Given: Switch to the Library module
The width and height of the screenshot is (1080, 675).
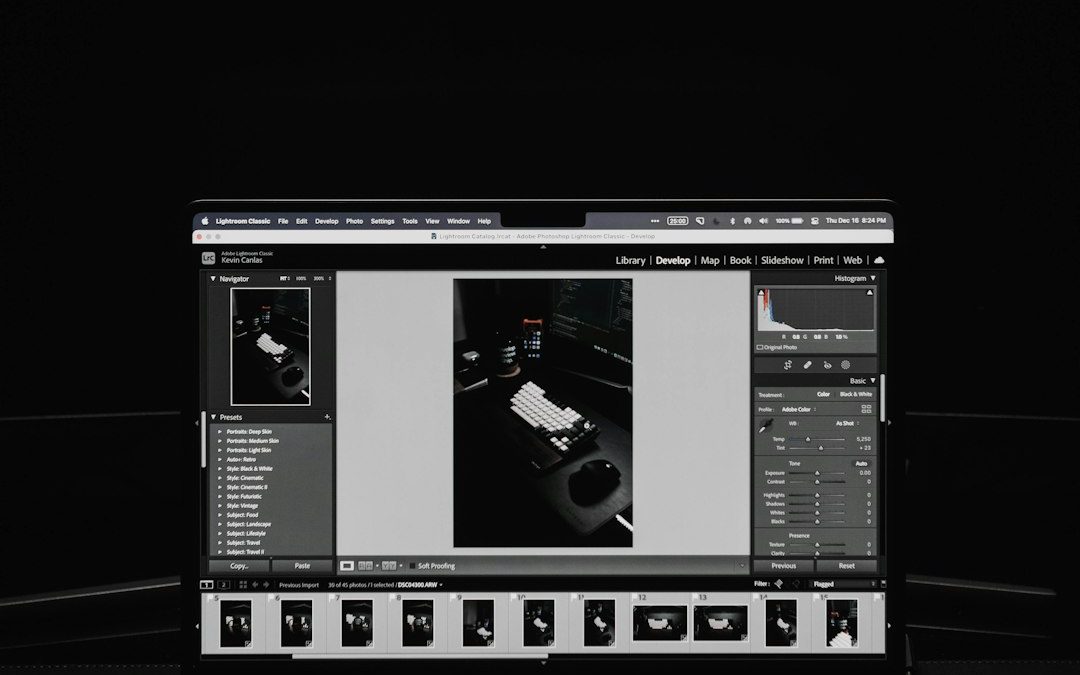Looking at the screenshot, I should point(630,260).
